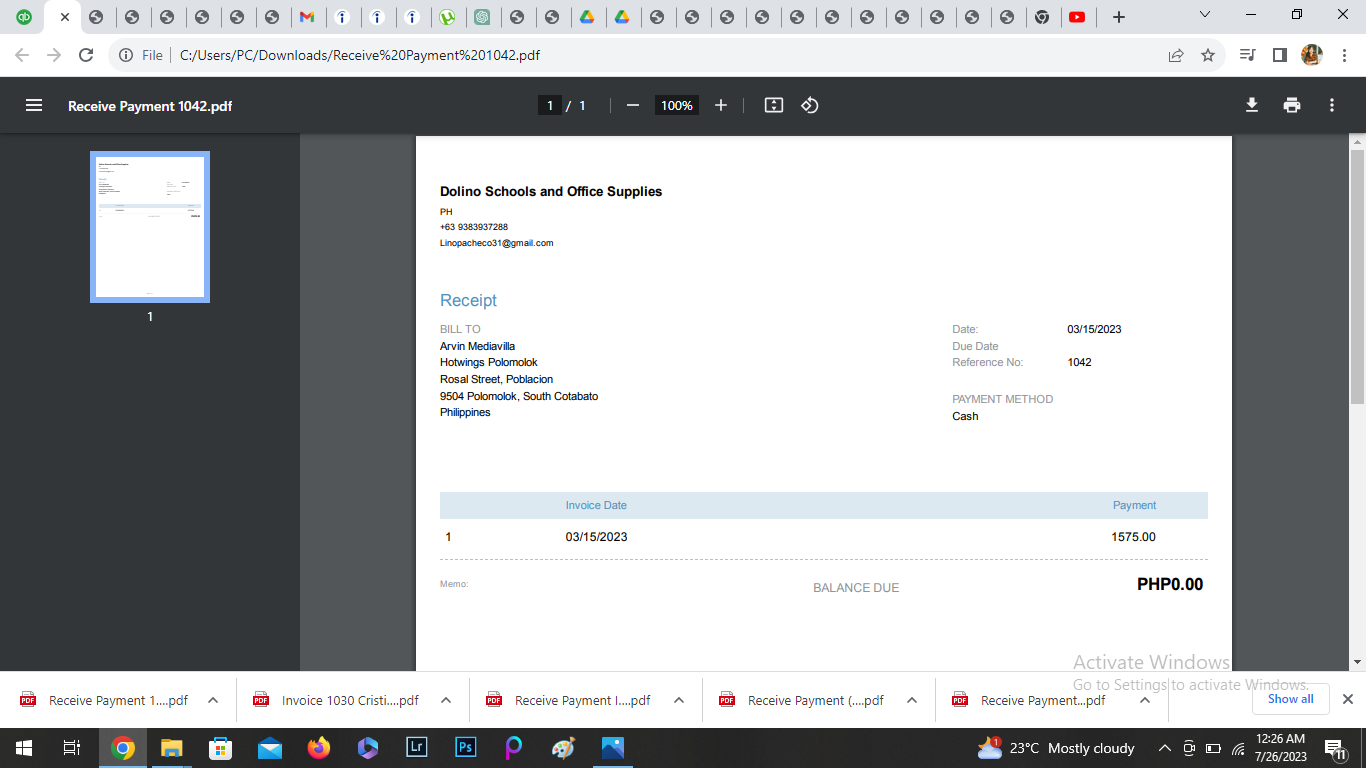The image size is (1366, 768).
Task: Click the Fit to page icon
Action: point(774,105)
